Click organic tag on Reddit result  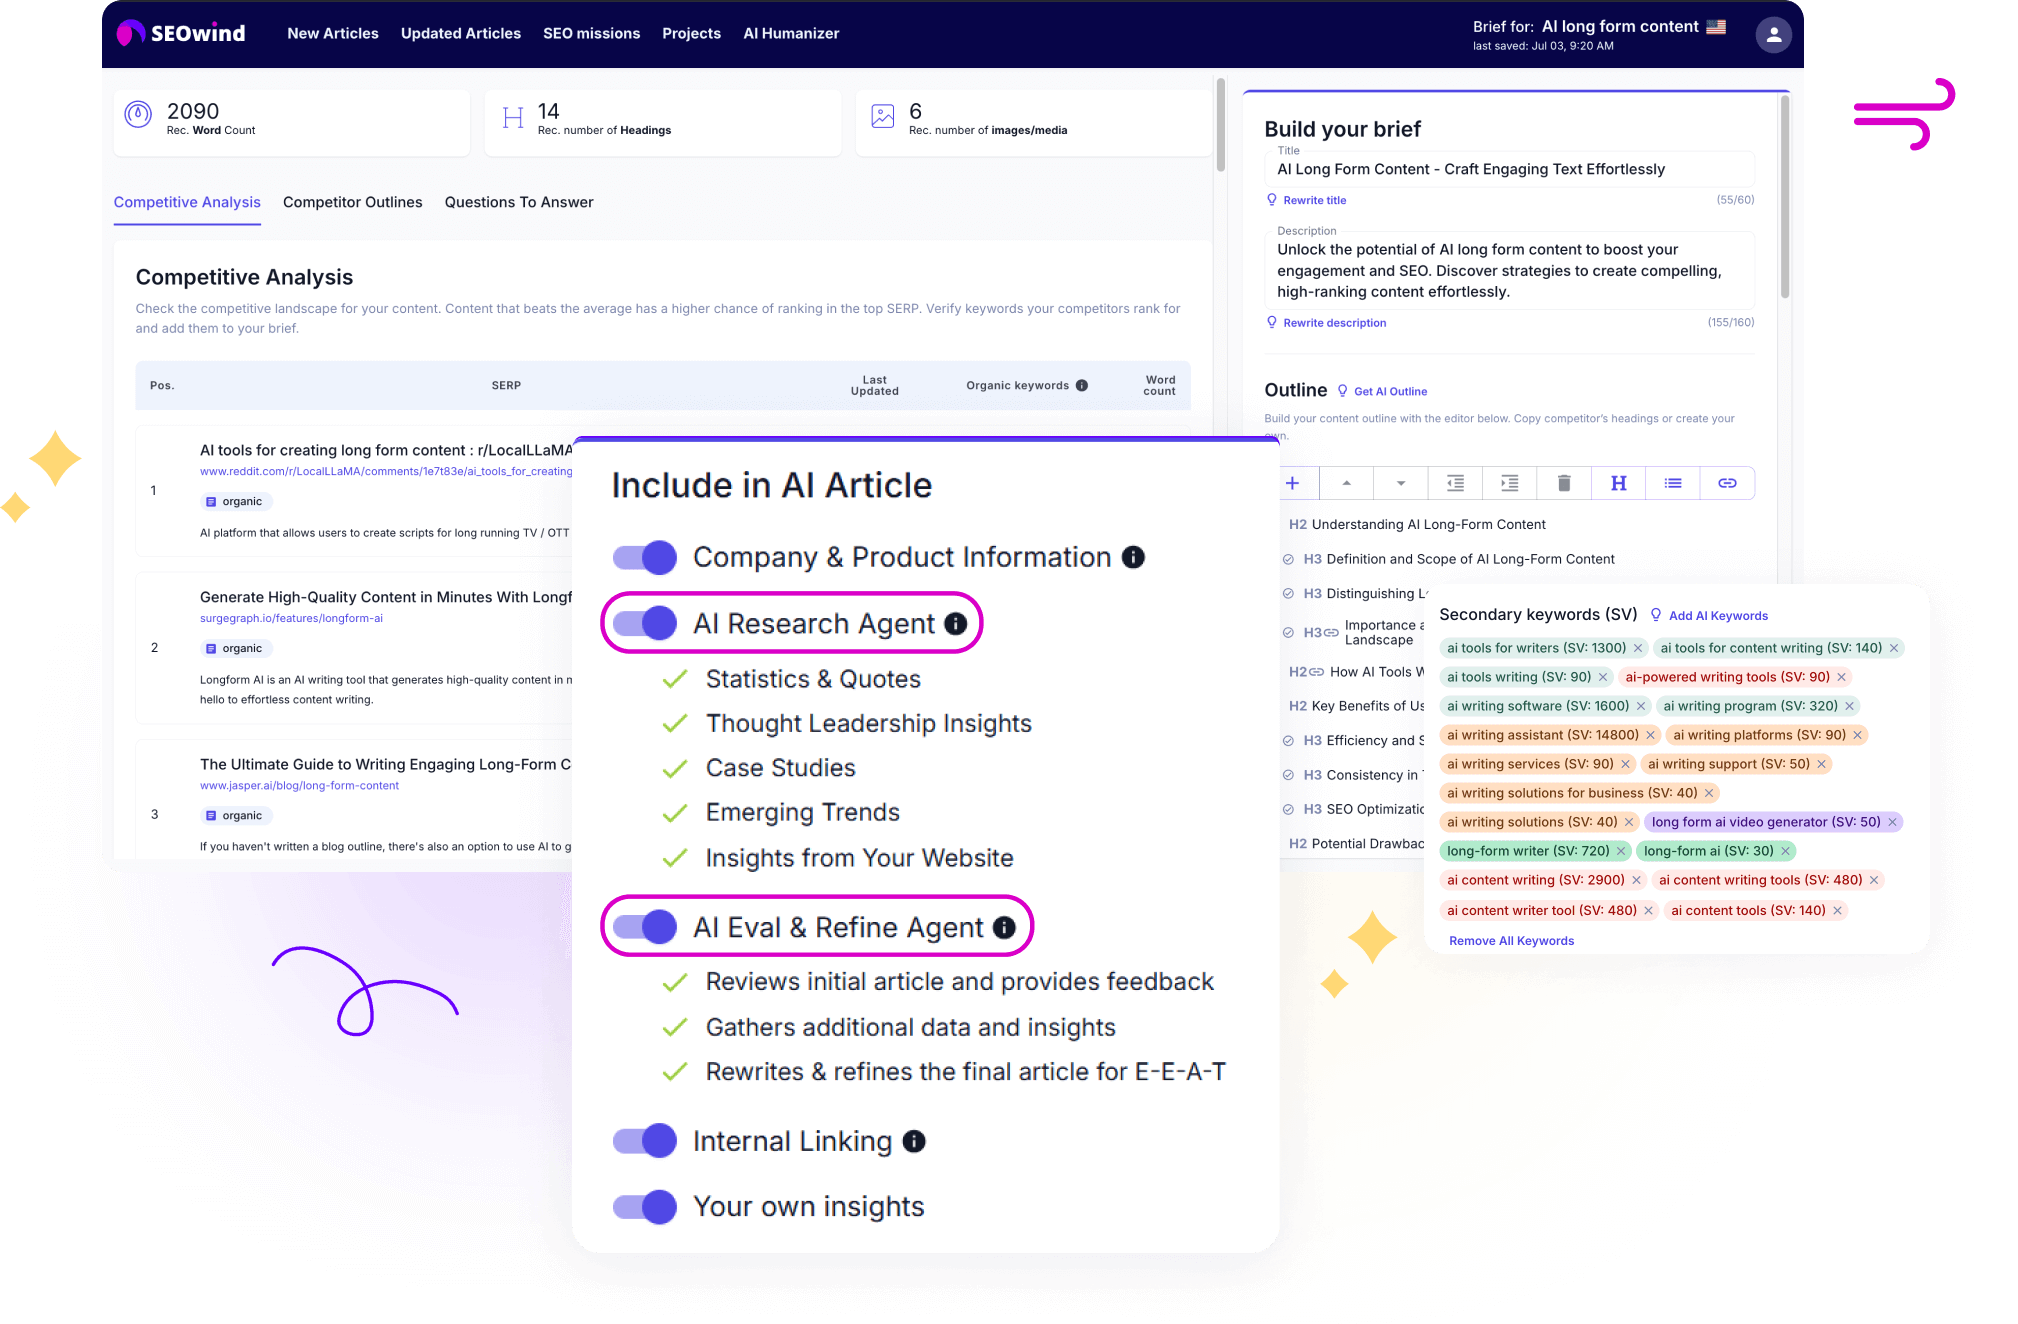[x=234, y=502]
